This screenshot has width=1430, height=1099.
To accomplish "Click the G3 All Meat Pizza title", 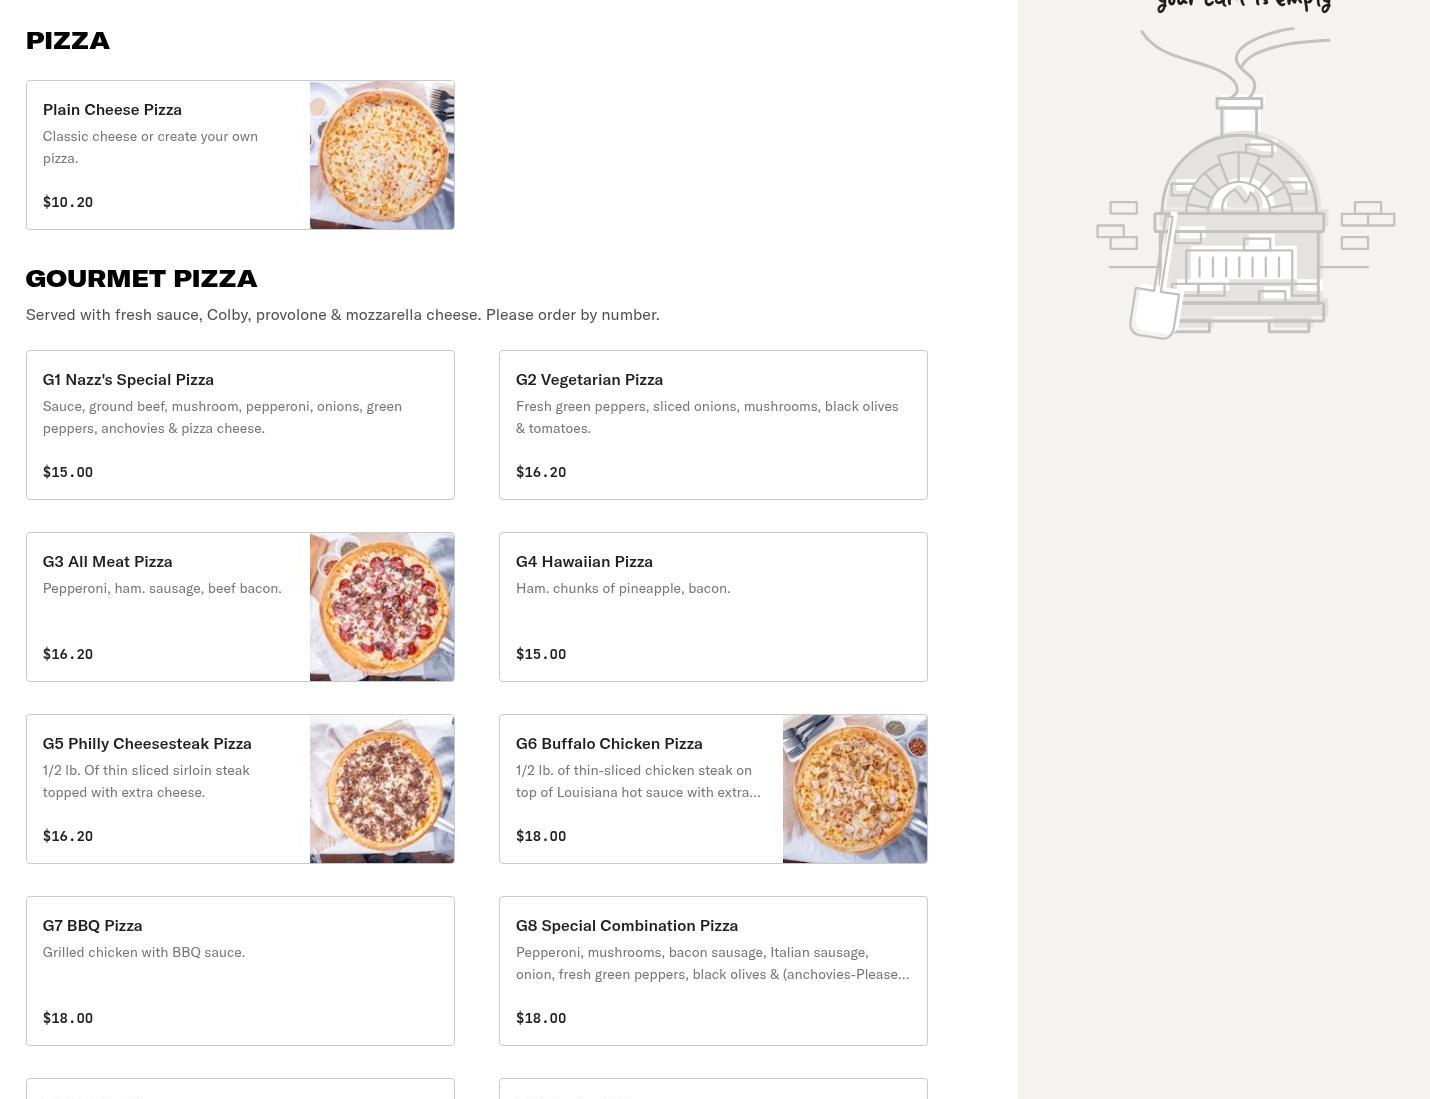I will pos(107,561).
